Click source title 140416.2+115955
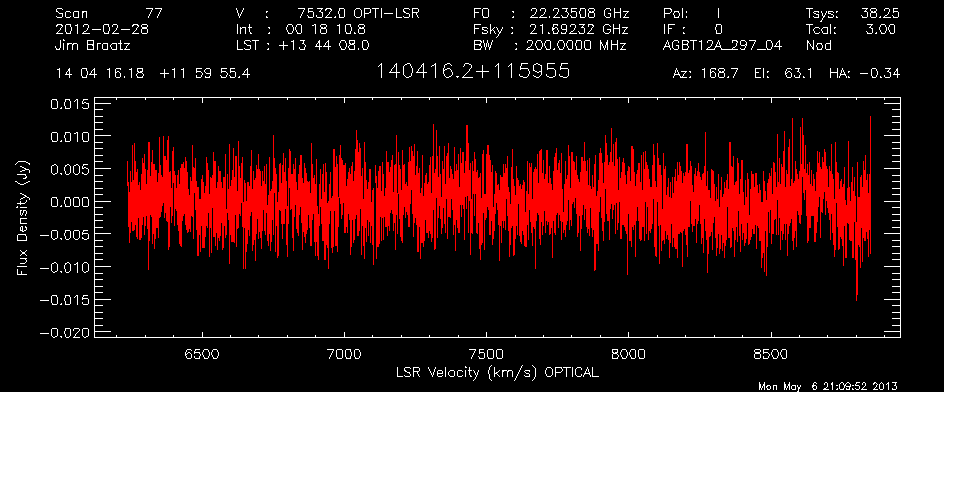The height and width of the screenshot is (490, 962). (472, 71)
